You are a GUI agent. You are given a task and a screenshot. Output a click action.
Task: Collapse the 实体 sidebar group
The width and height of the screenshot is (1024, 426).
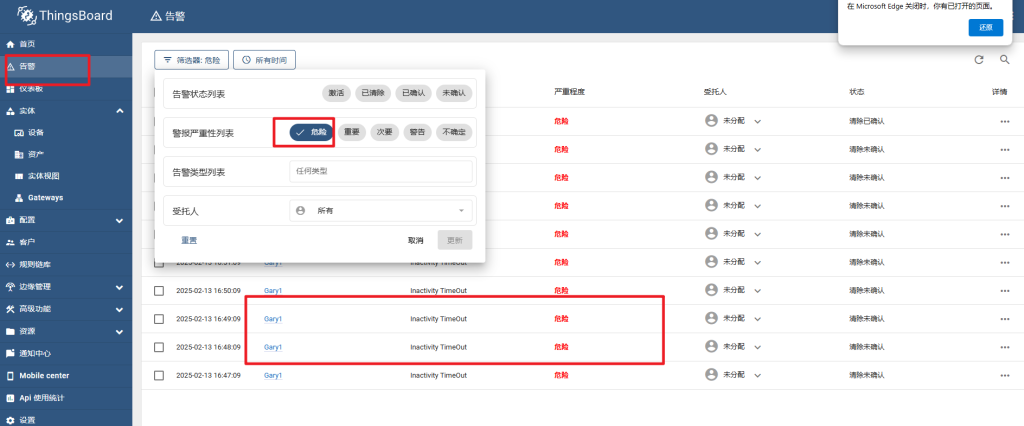click(120, 111)
